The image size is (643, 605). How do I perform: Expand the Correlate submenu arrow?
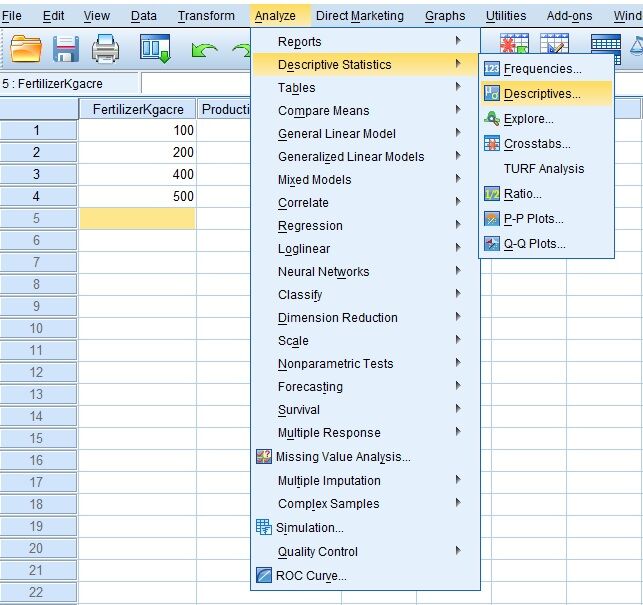(x=458, y=201)
